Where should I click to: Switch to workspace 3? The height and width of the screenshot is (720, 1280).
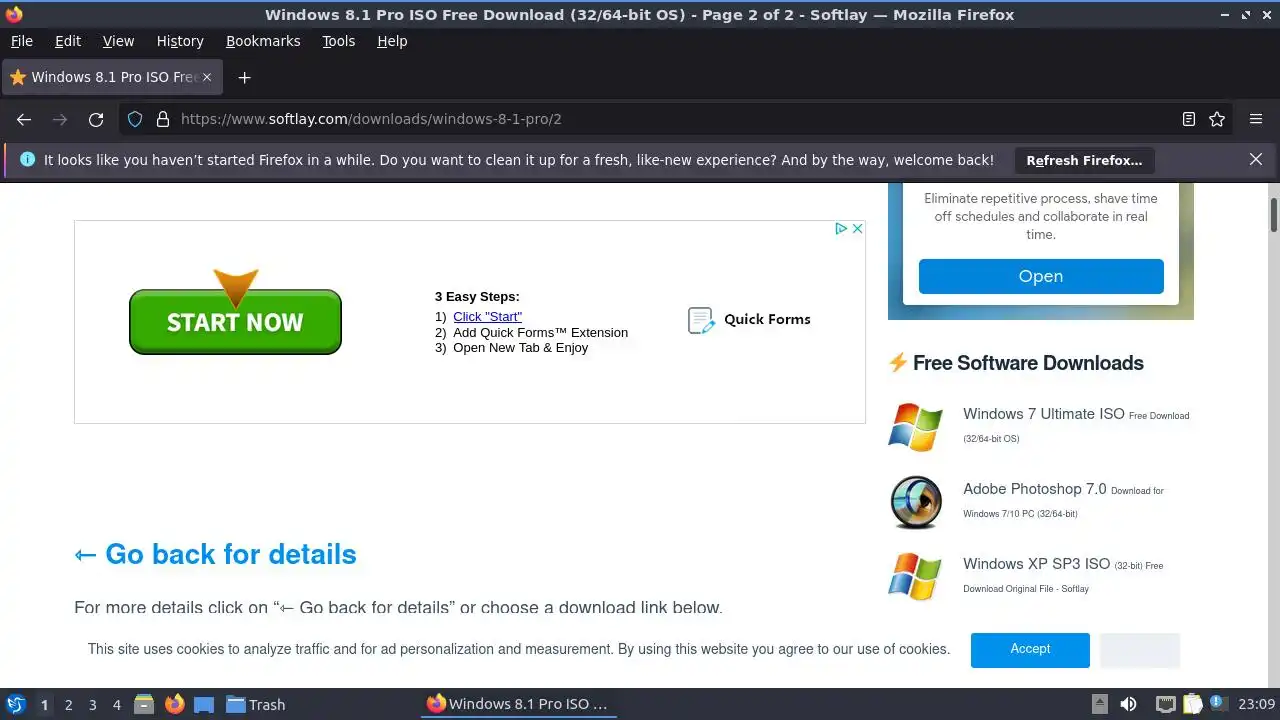pos(92,705)
